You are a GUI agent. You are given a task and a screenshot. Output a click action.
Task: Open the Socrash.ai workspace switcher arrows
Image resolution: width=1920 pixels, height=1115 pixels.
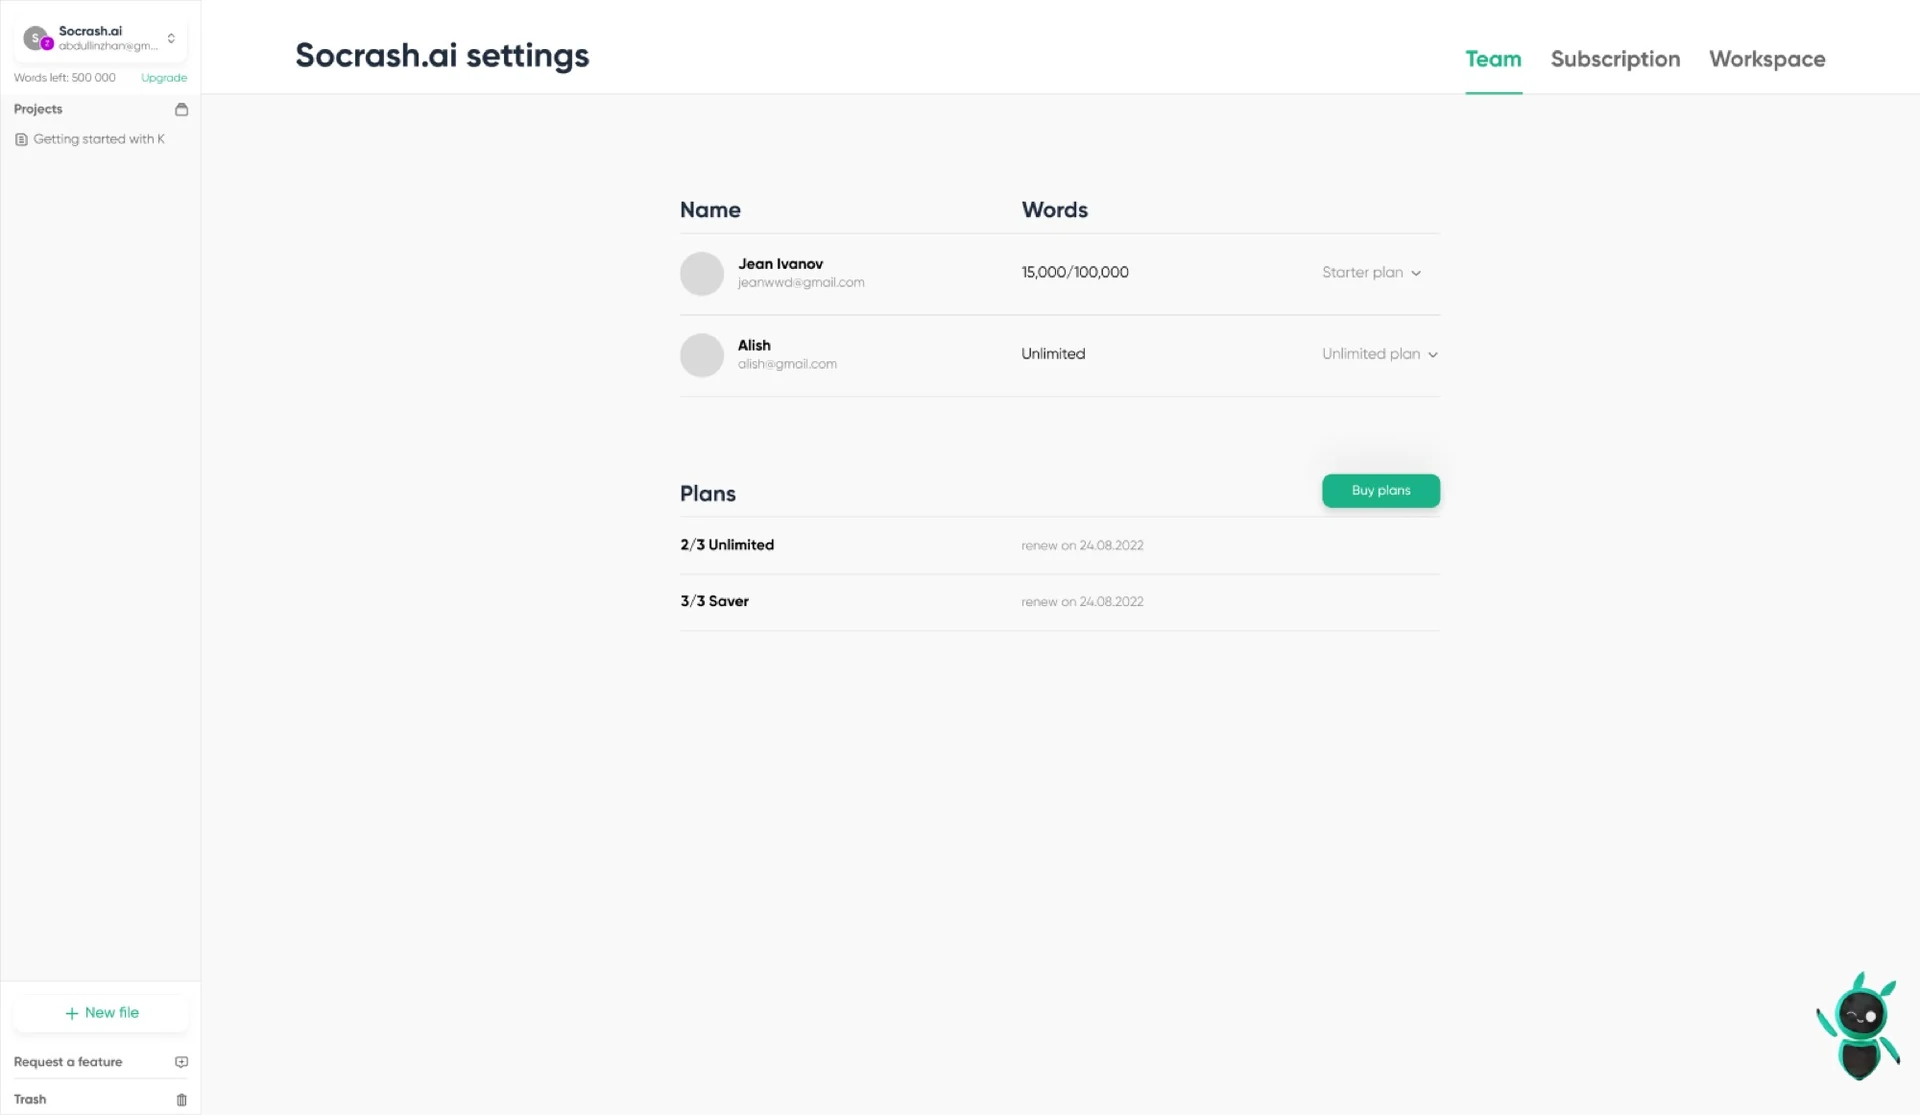(x=171, y=39)
